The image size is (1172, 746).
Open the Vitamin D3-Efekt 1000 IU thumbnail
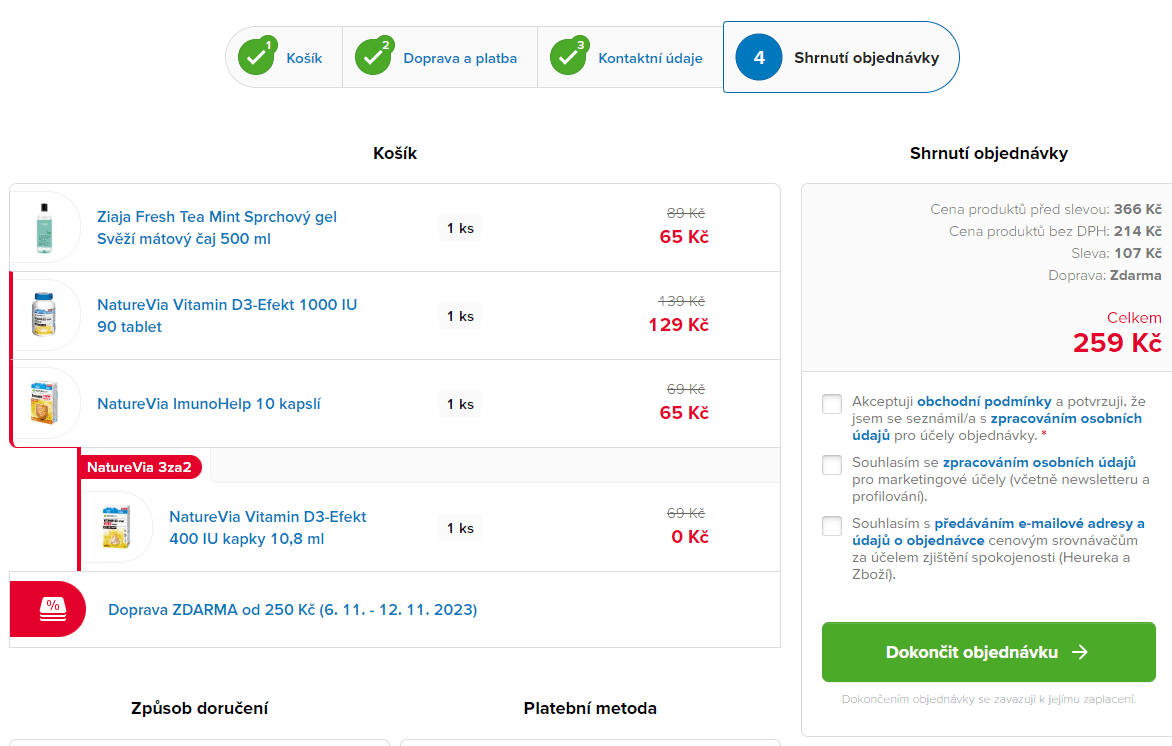(x=44, y=315)
